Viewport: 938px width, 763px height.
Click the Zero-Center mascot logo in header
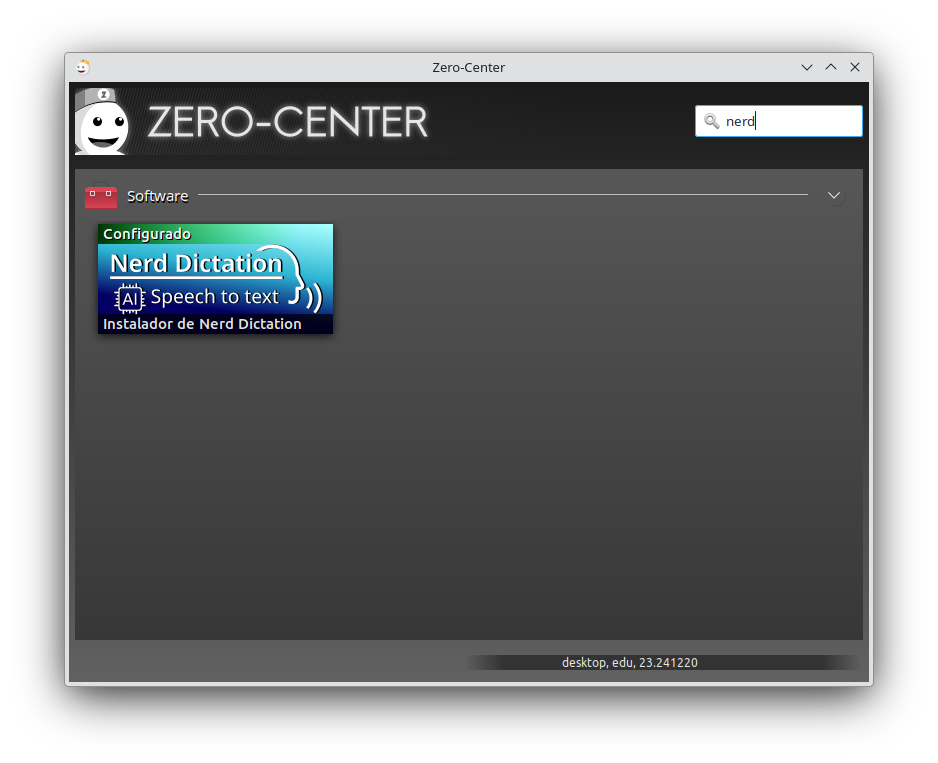point(102,122)
